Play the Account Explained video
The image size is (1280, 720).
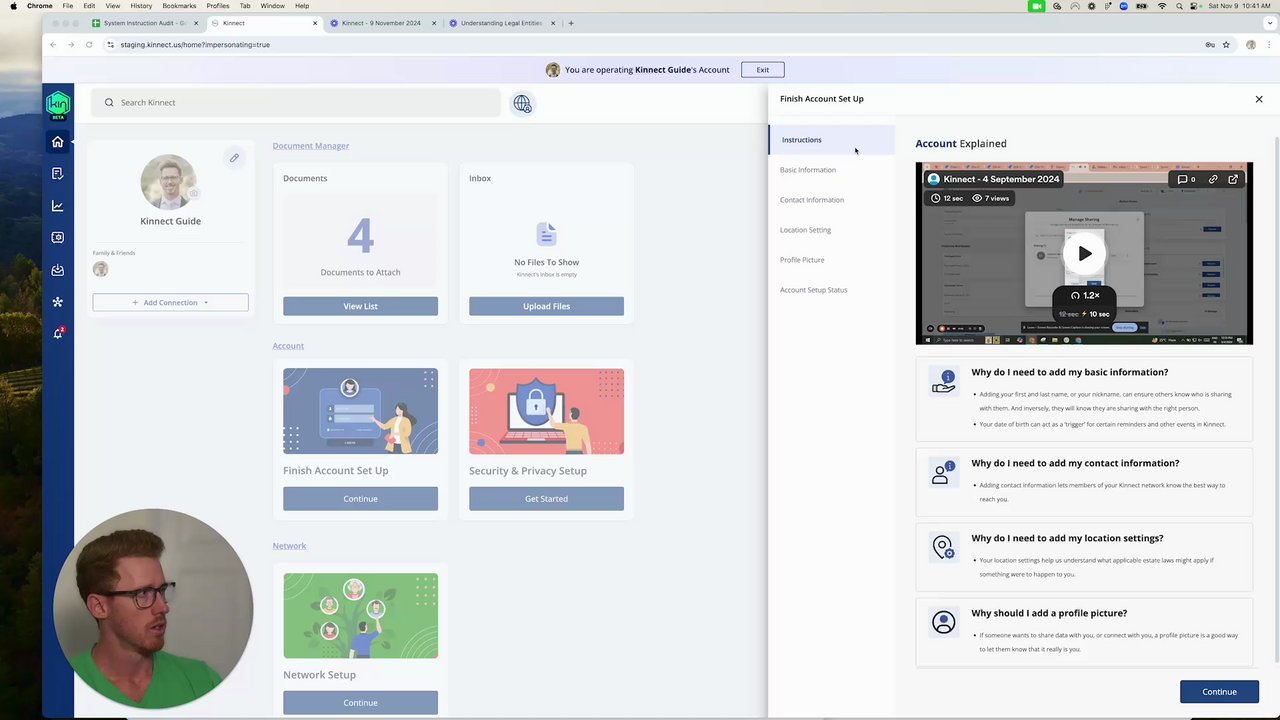pos(1085,254)
